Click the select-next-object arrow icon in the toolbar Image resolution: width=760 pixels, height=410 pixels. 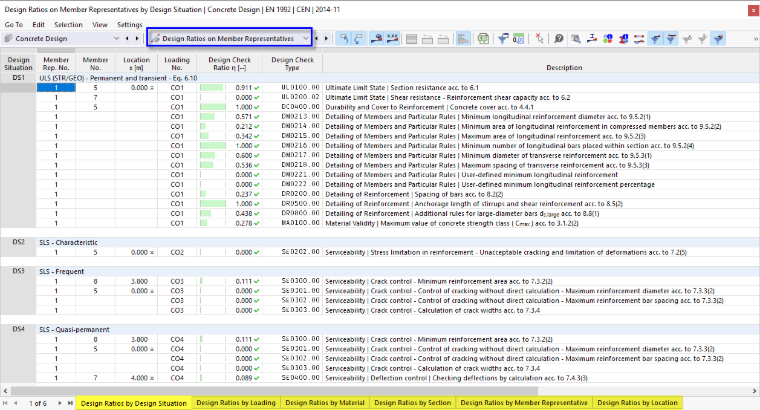coord(359,39)
